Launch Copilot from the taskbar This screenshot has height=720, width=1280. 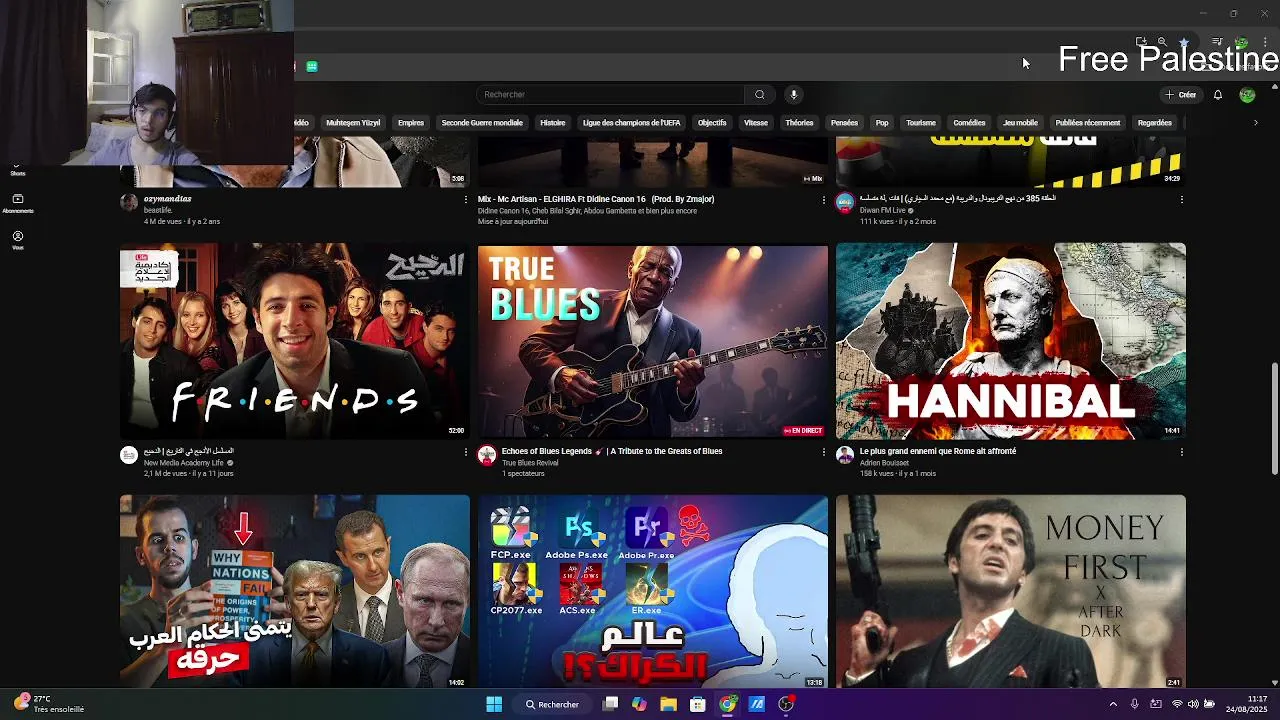coord(639,704)
